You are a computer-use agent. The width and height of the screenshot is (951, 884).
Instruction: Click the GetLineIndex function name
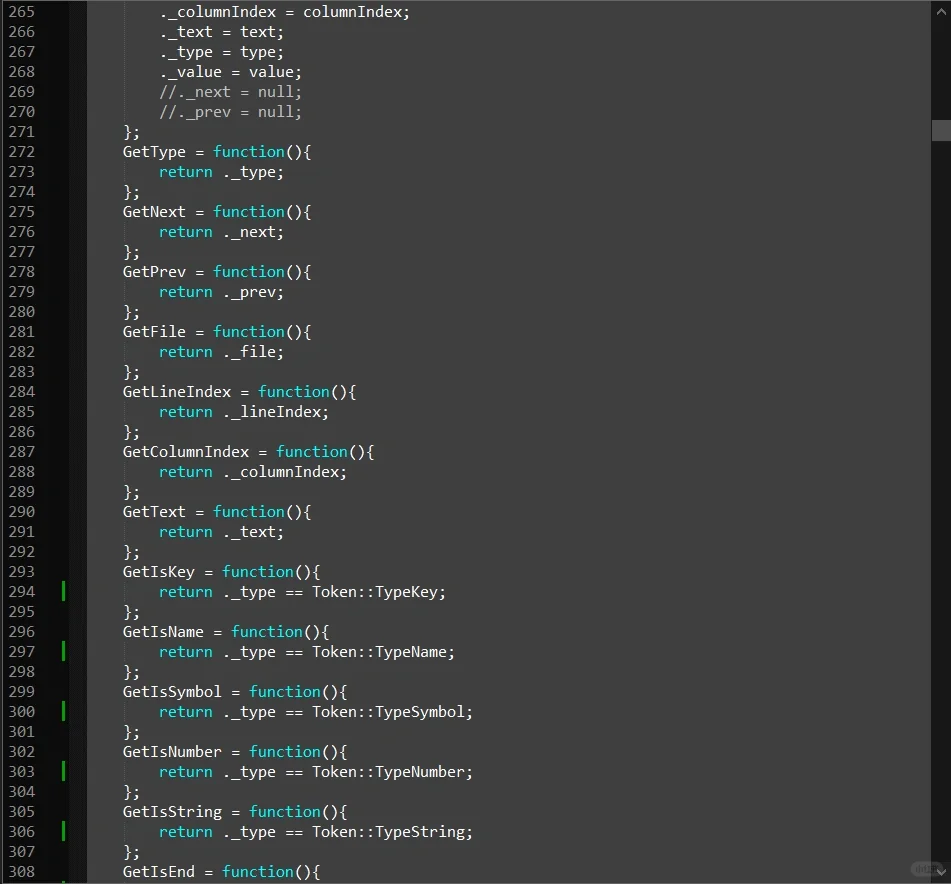pyautogui.click(x=176, y=392)
